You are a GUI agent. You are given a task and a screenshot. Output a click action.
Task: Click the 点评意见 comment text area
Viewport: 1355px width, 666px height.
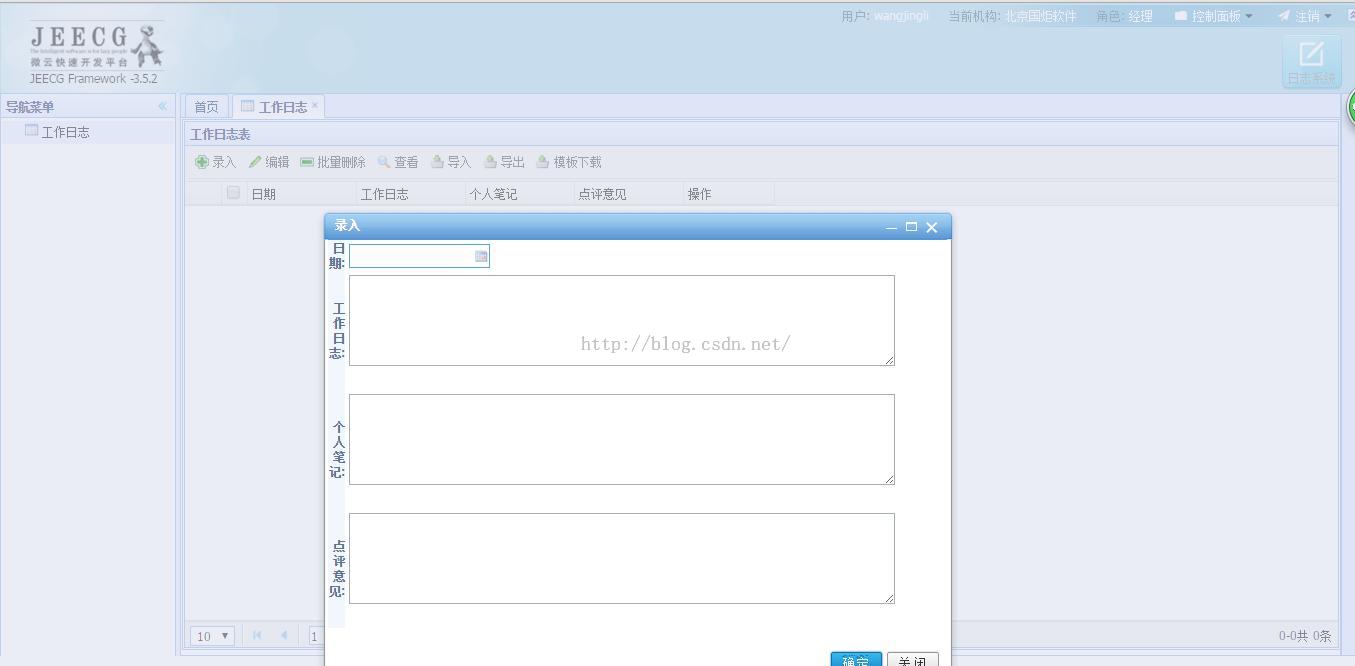pos(621,558)
